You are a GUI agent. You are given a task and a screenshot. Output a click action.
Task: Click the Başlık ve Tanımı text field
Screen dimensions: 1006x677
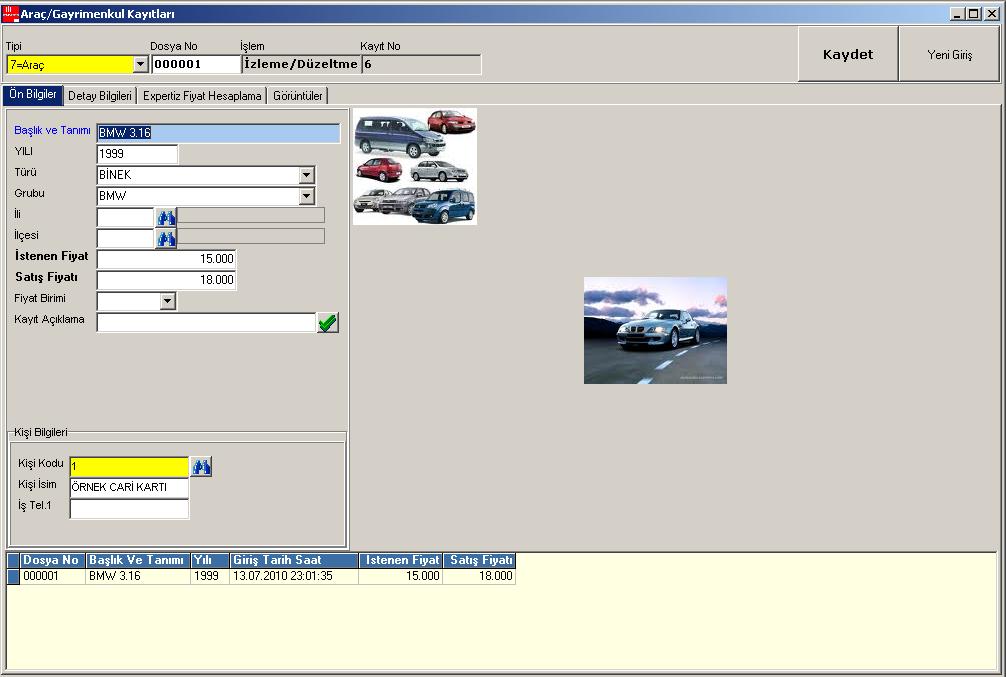point(218,133)
